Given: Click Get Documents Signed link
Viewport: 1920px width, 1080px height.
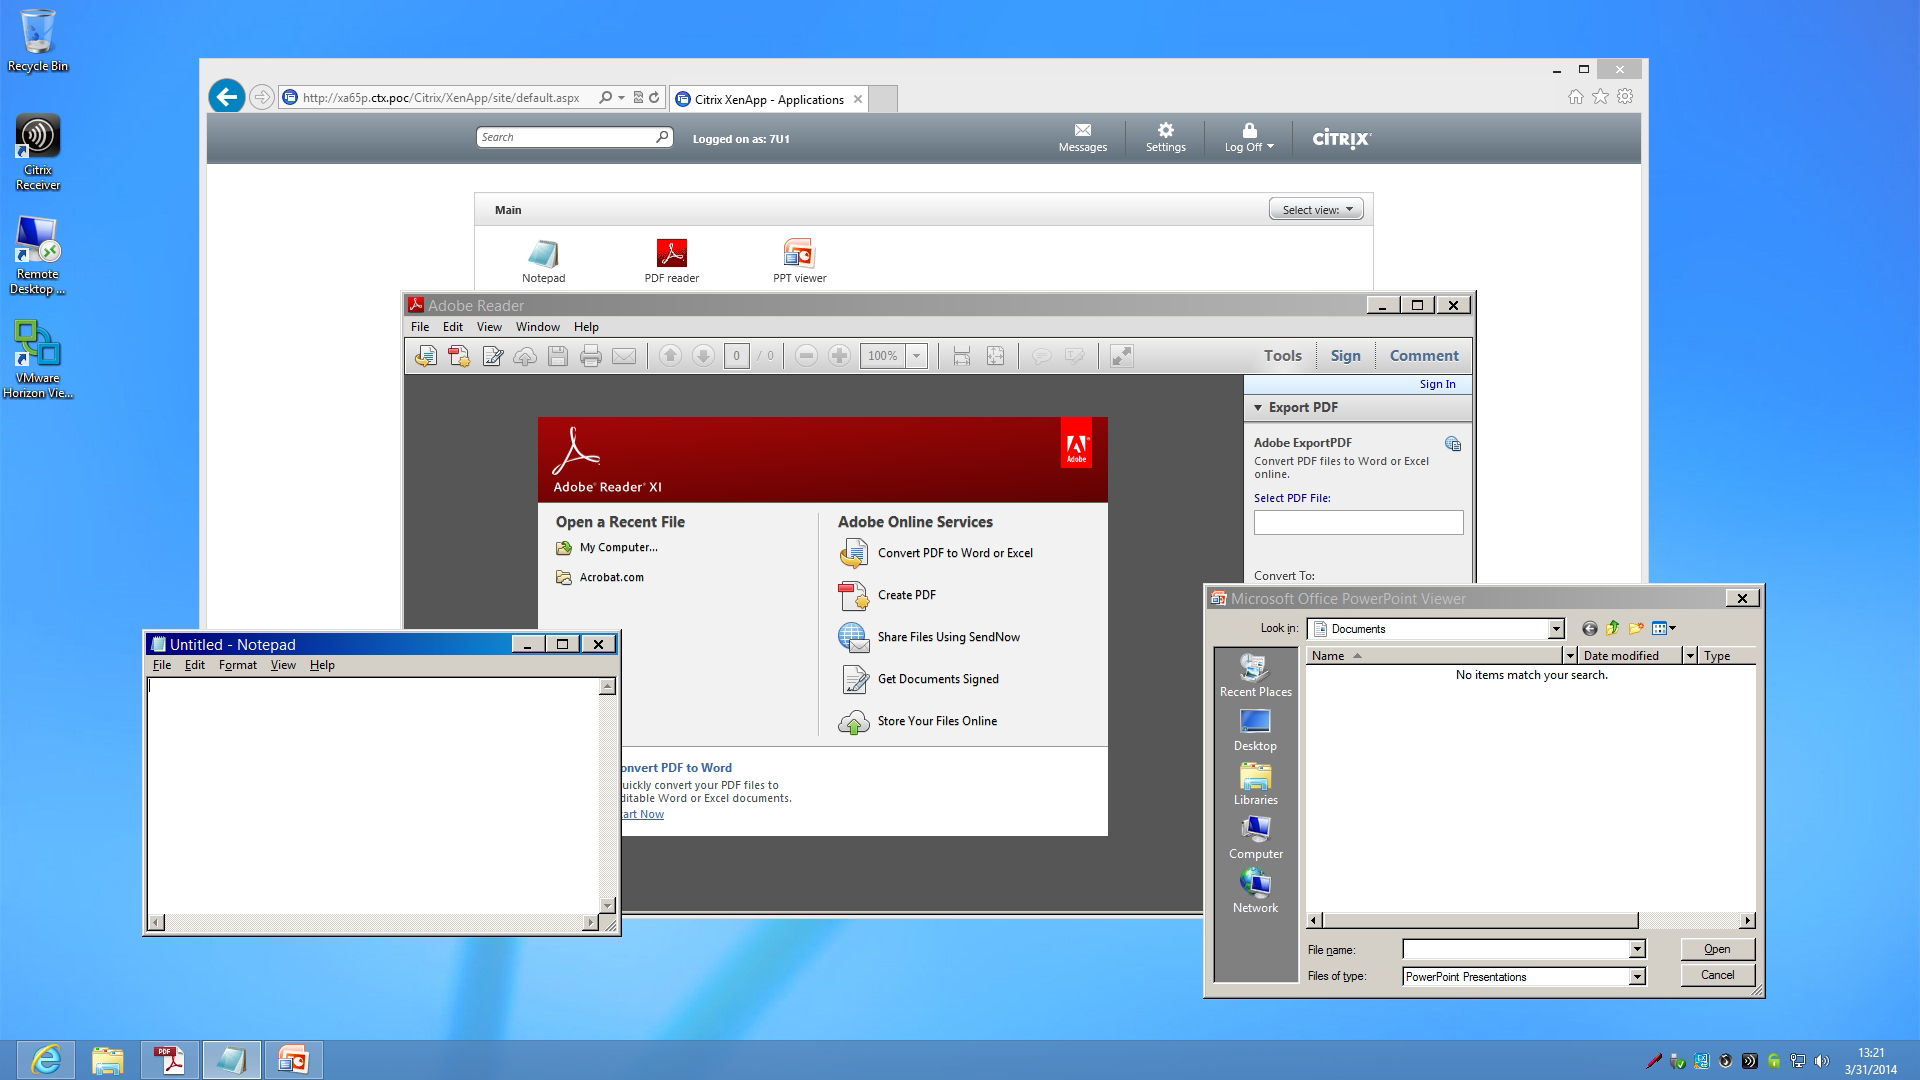Looking at the screenshot, I should coord(938,679).
